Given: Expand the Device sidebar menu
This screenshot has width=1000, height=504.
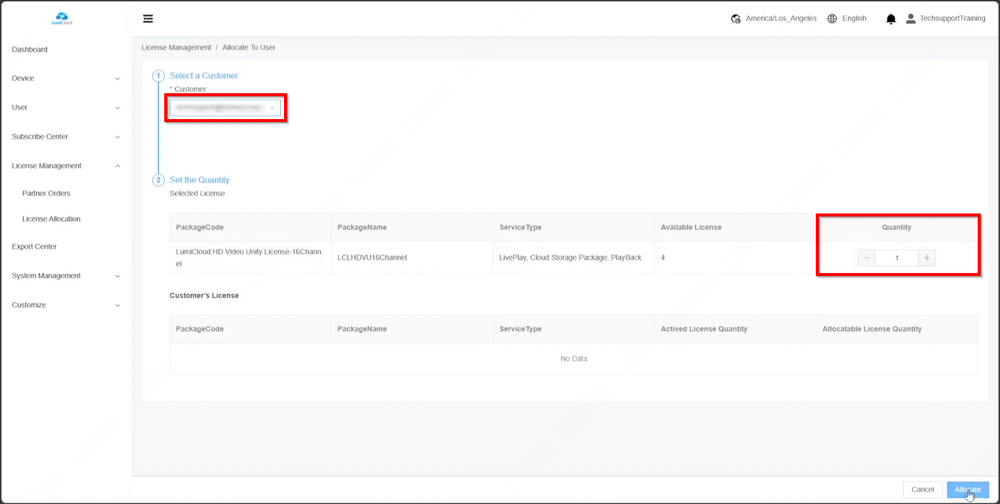Looking at the screenshot, I should tap(66, 78).
